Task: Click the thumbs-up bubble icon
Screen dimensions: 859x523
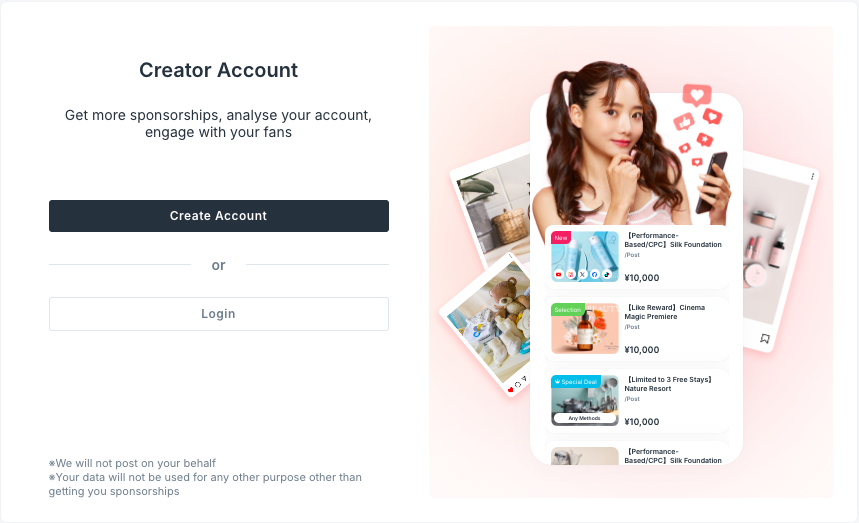Action: click(684, 122)
